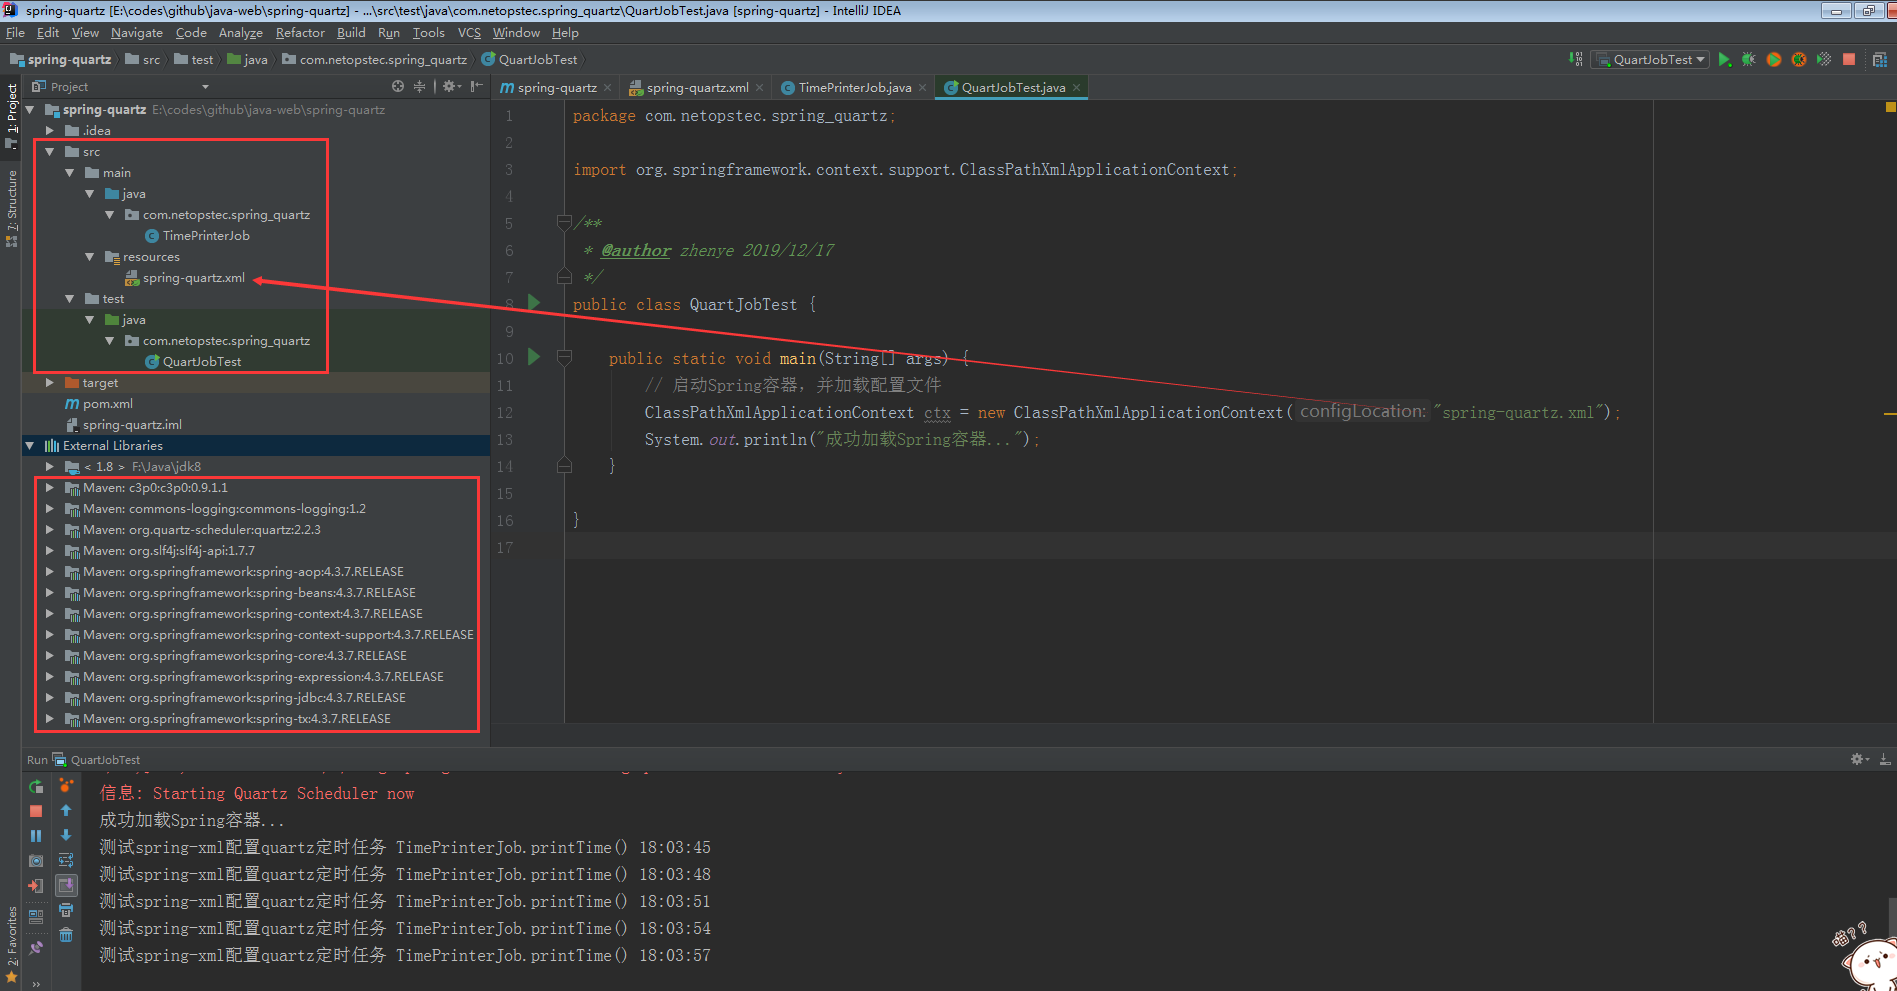Click the orange JRebel run icon
This screenshot has width=1897, height=991.
point(1773,60)
